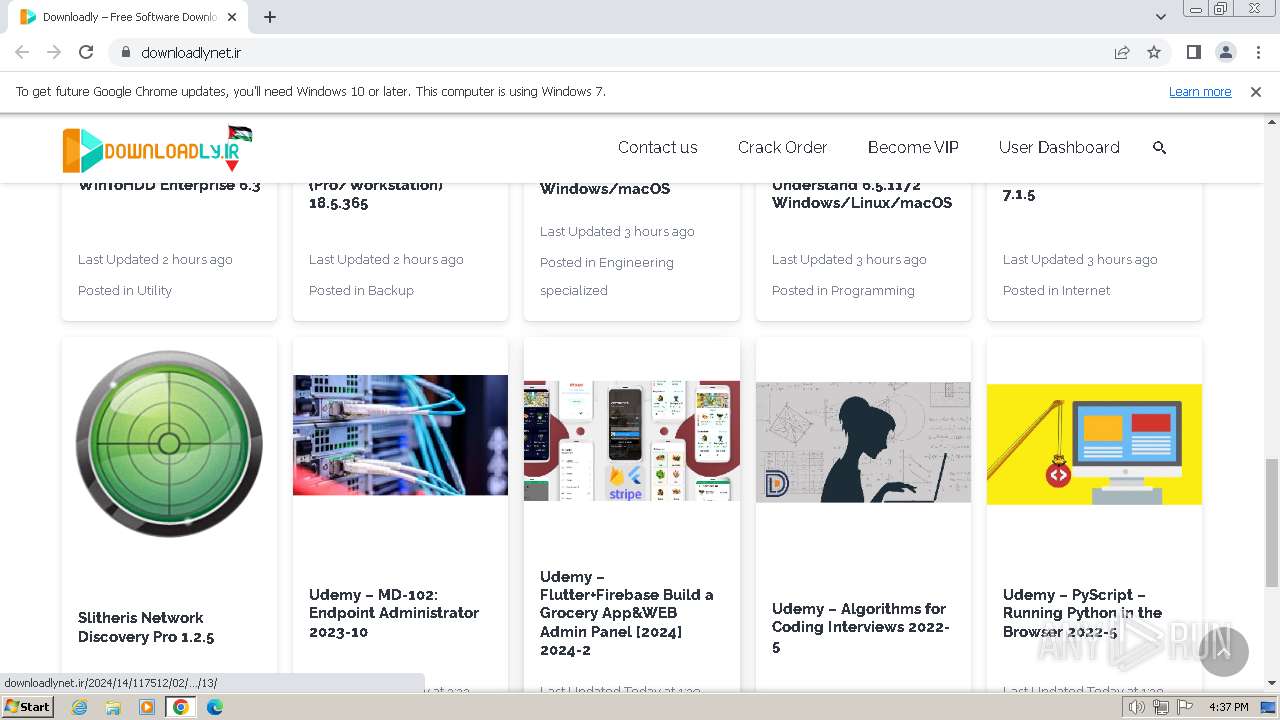1280x720 pixels.
Task: Open File Explorer folder taskbar icon
Action: click(113, 707)
